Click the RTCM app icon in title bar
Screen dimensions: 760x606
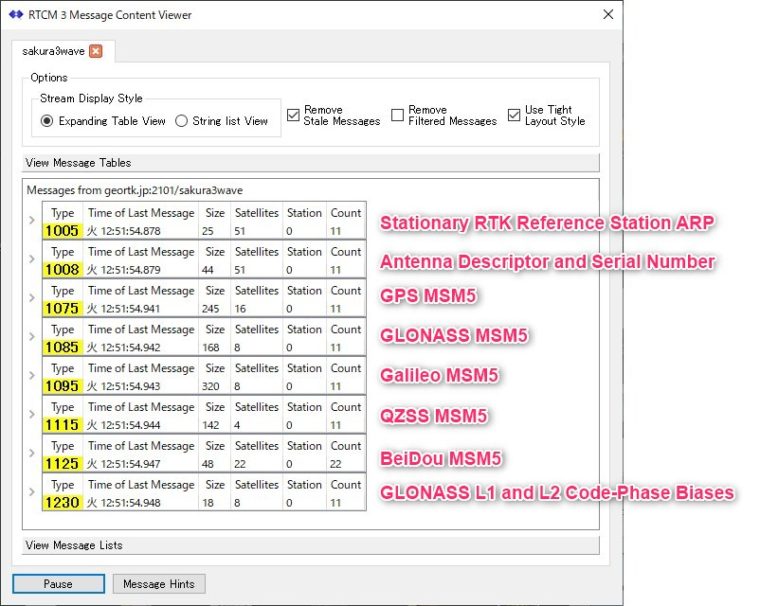click(x=16, y=15)
